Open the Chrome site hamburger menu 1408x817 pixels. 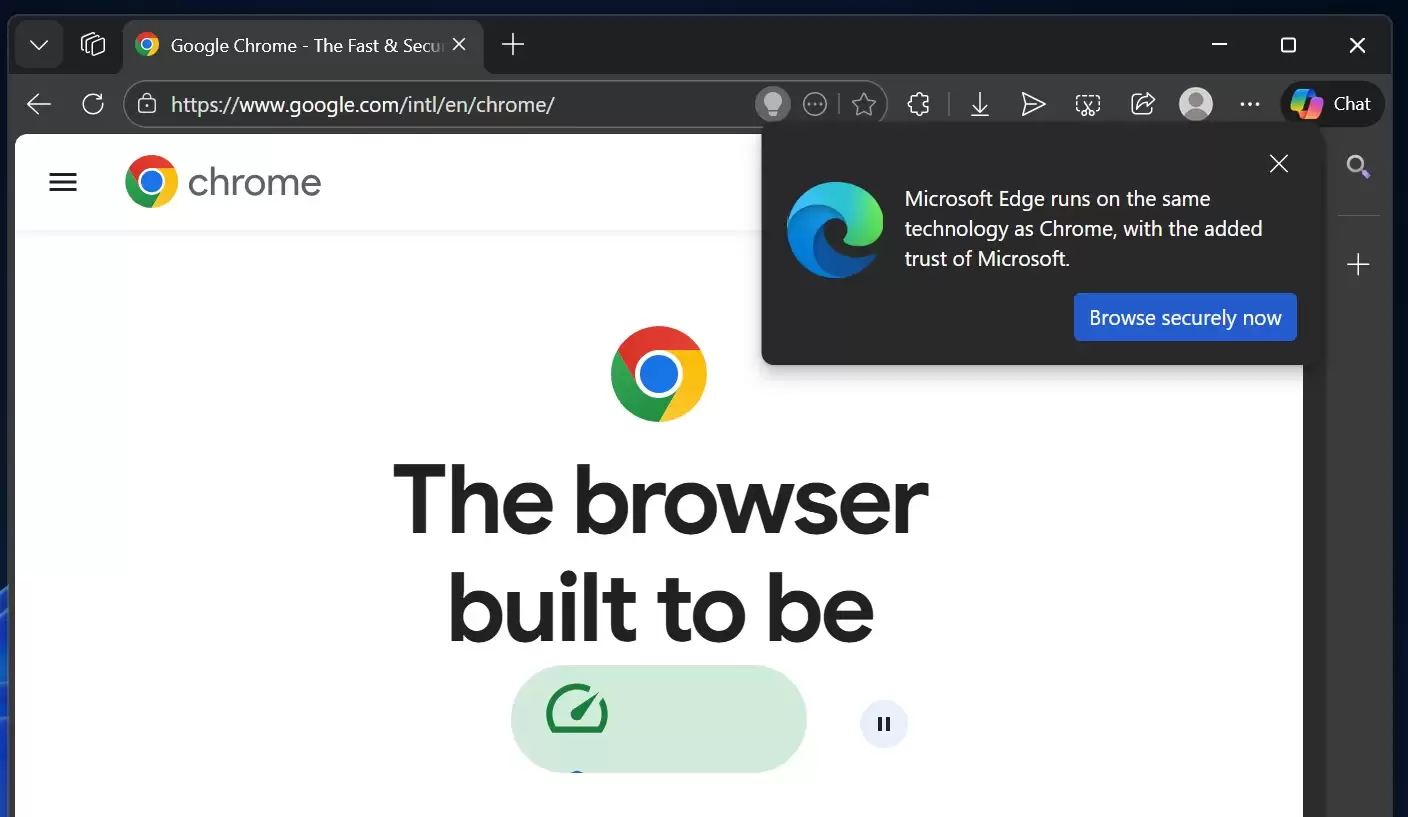[62, 181]
